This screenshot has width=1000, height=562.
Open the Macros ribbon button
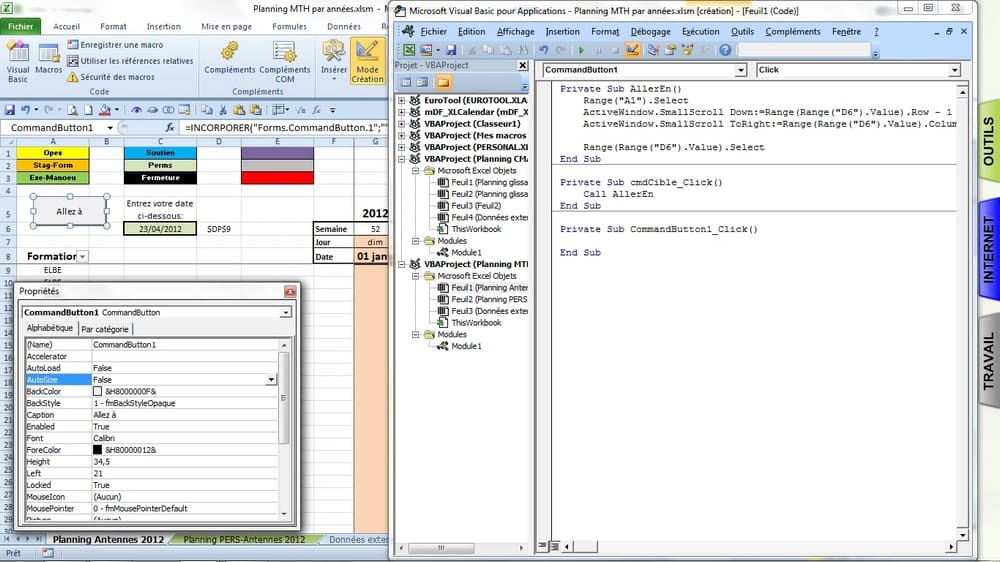point(48,60)
